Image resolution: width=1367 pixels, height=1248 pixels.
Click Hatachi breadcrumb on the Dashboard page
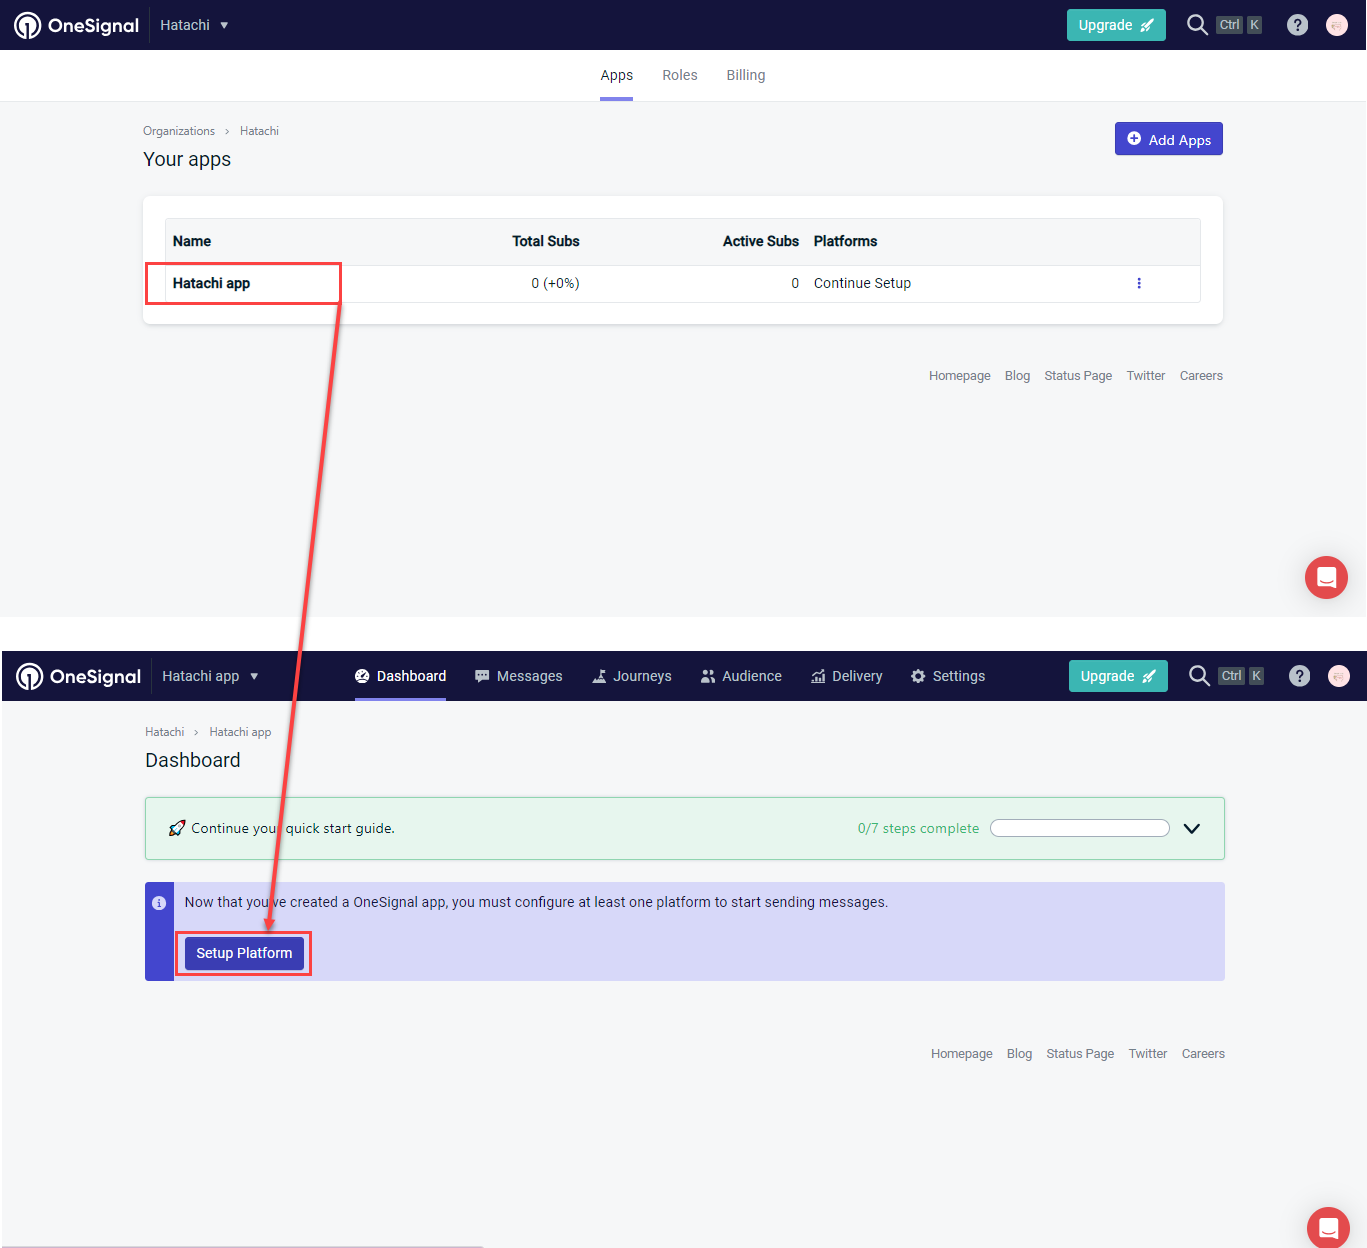[165, 732]
